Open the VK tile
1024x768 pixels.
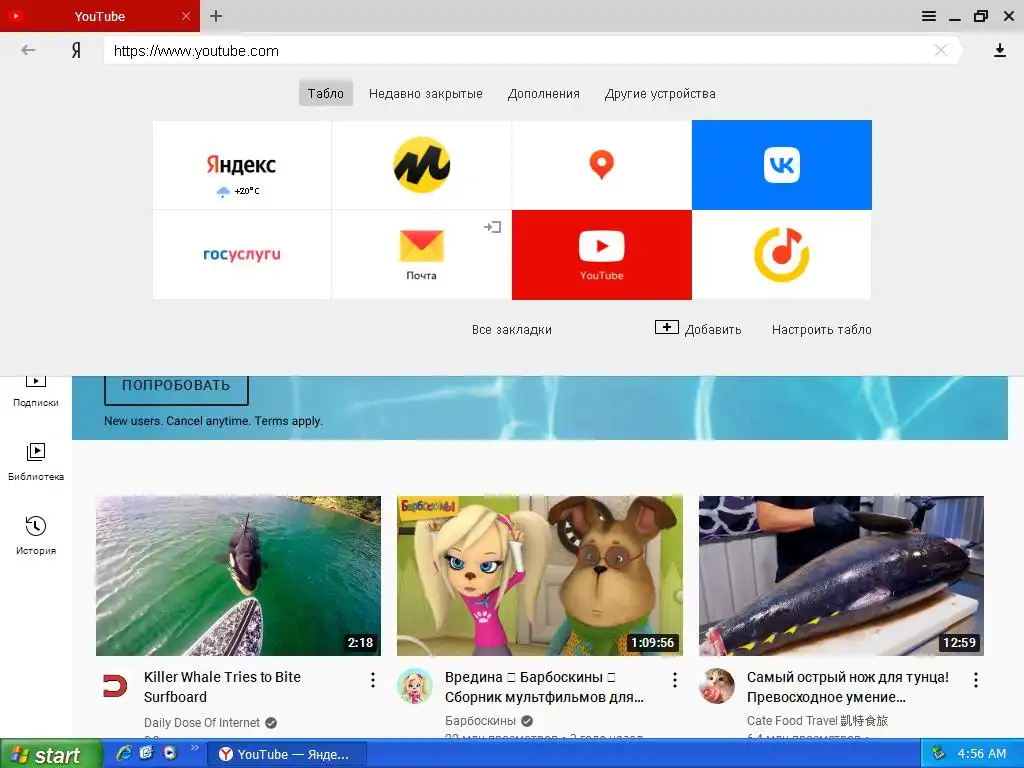point(782,165)
